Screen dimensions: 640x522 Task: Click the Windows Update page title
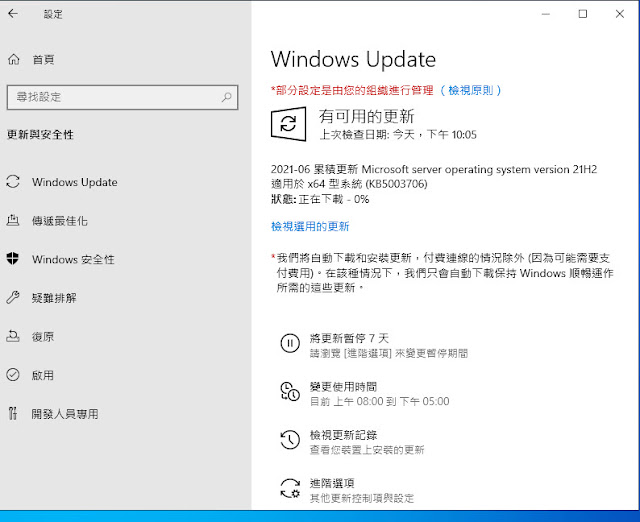[x=353, y=60]
